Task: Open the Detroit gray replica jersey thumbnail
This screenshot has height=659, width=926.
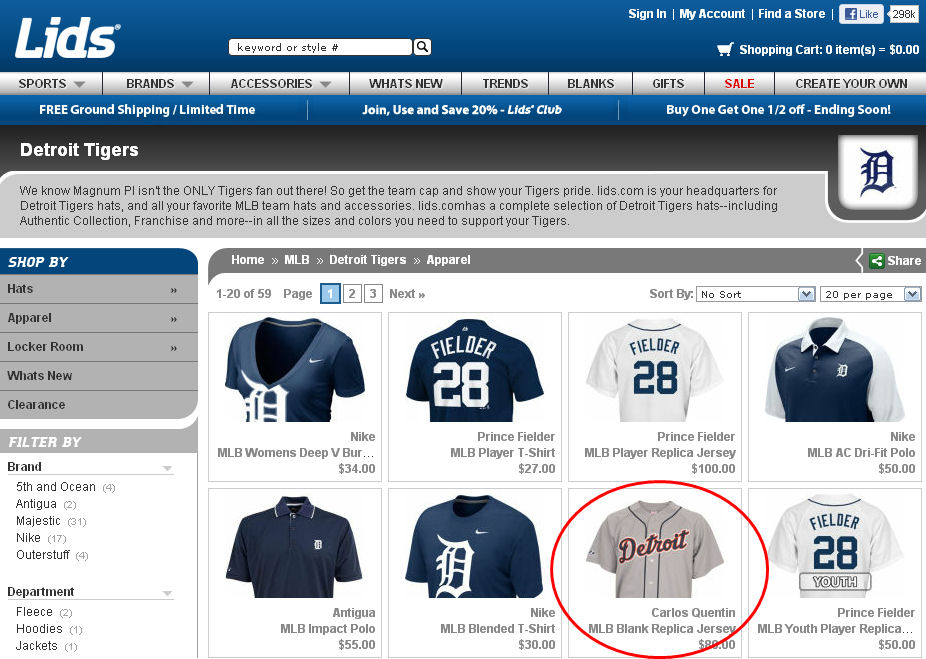Action: 654,547
